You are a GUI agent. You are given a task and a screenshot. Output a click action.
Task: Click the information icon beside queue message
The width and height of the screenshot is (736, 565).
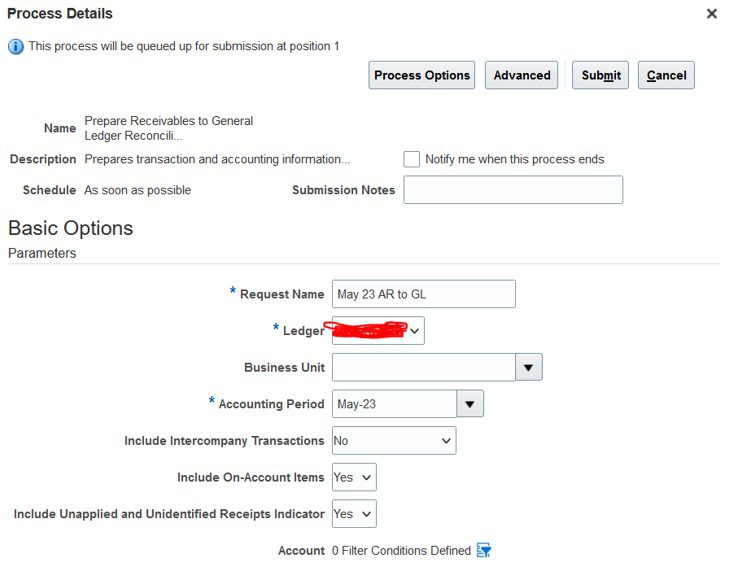click(15, 46)
